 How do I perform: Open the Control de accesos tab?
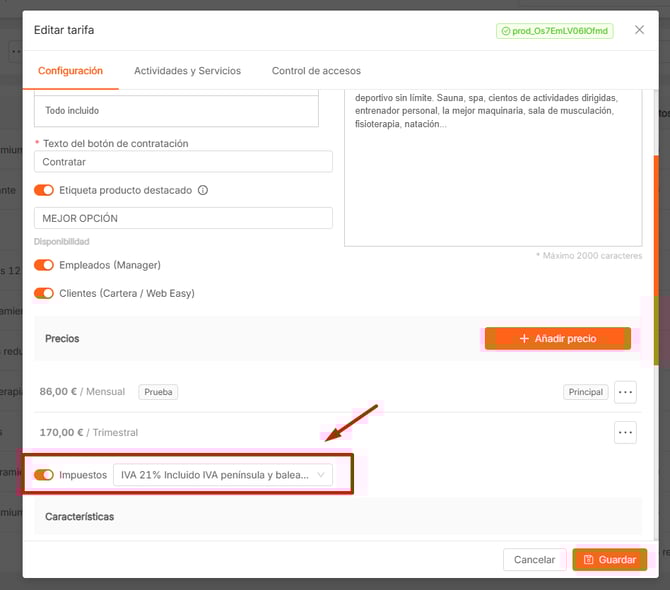tap(316, 71)
